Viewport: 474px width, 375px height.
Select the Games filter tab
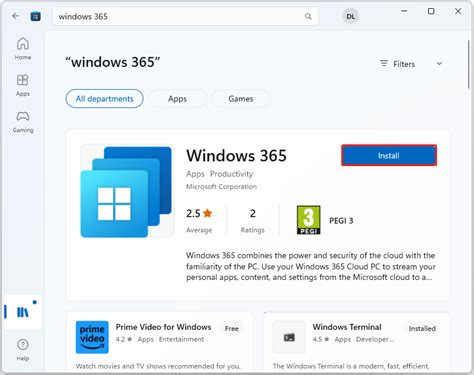pos(241,99)
